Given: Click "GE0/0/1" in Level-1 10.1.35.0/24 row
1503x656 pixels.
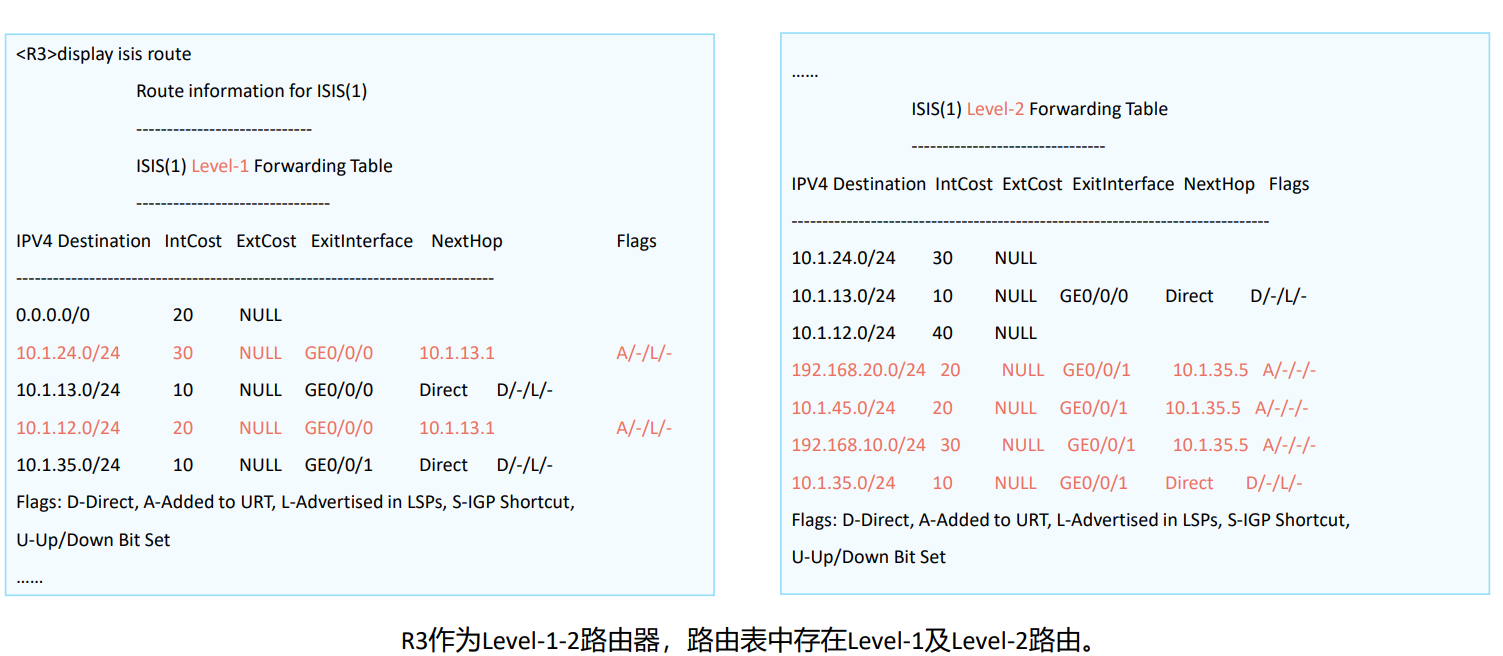Looking at the screenshot, I should coord(339,465).
